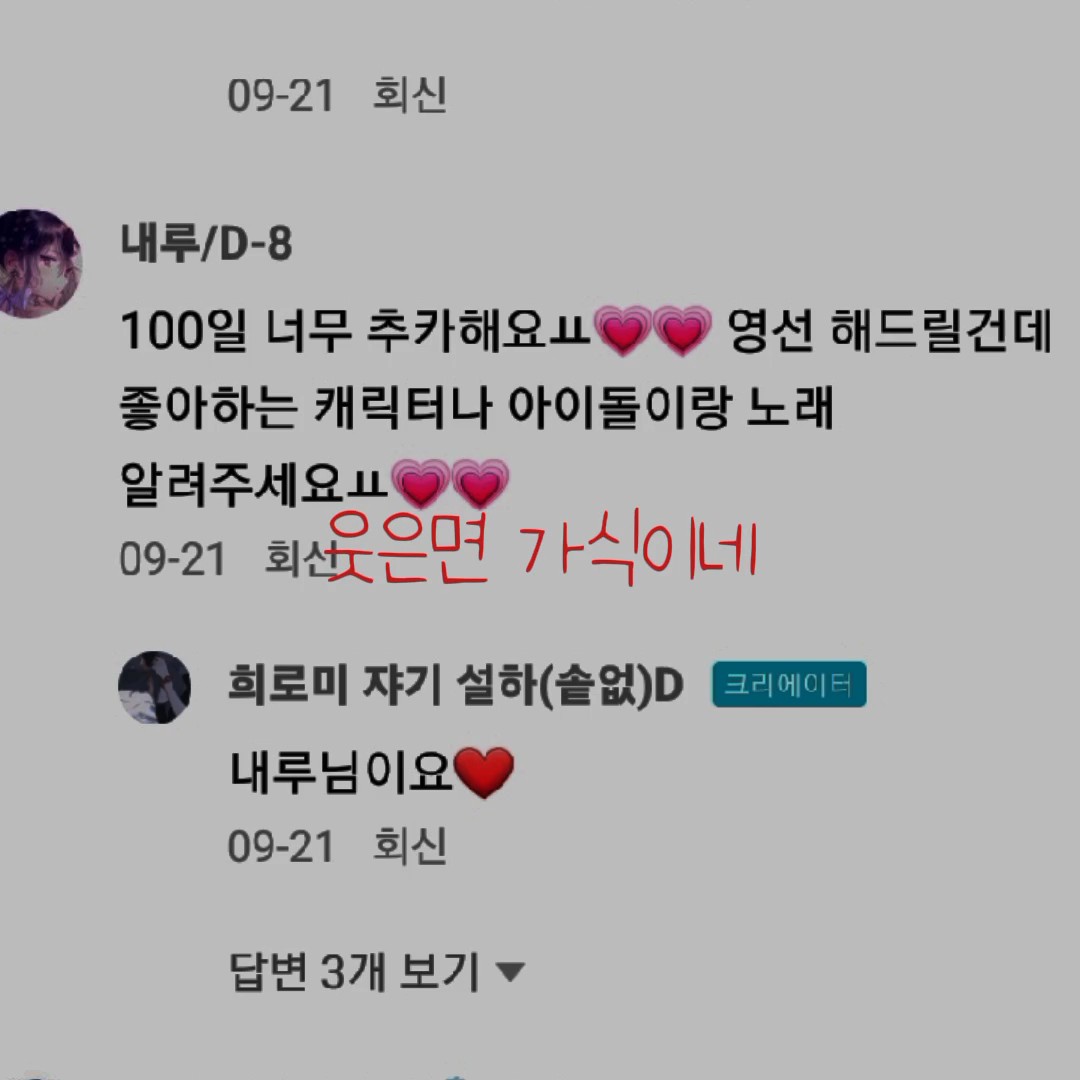Tap the topmost 회신 link above 내루/D-8
The width and height of the screenshot is (1080, 1080).
point(410,94)
